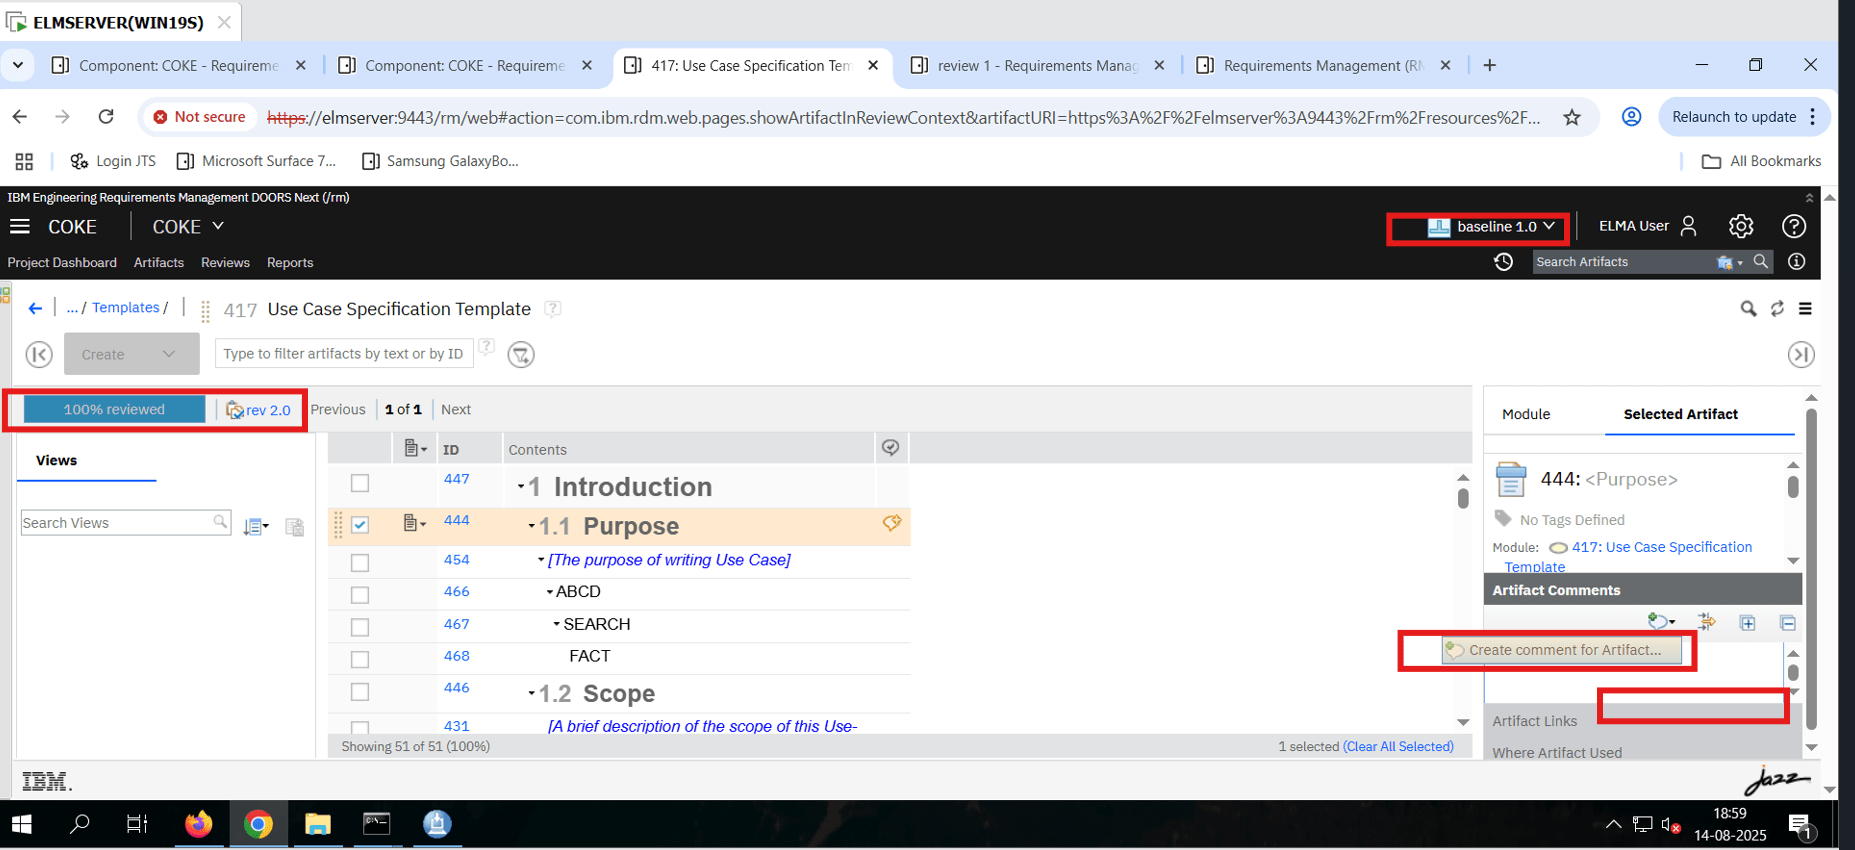The height and width of the screenshot is (850, 1855).
Task: Tick the checkbox for artifact 446
Action: coord(360,692)
